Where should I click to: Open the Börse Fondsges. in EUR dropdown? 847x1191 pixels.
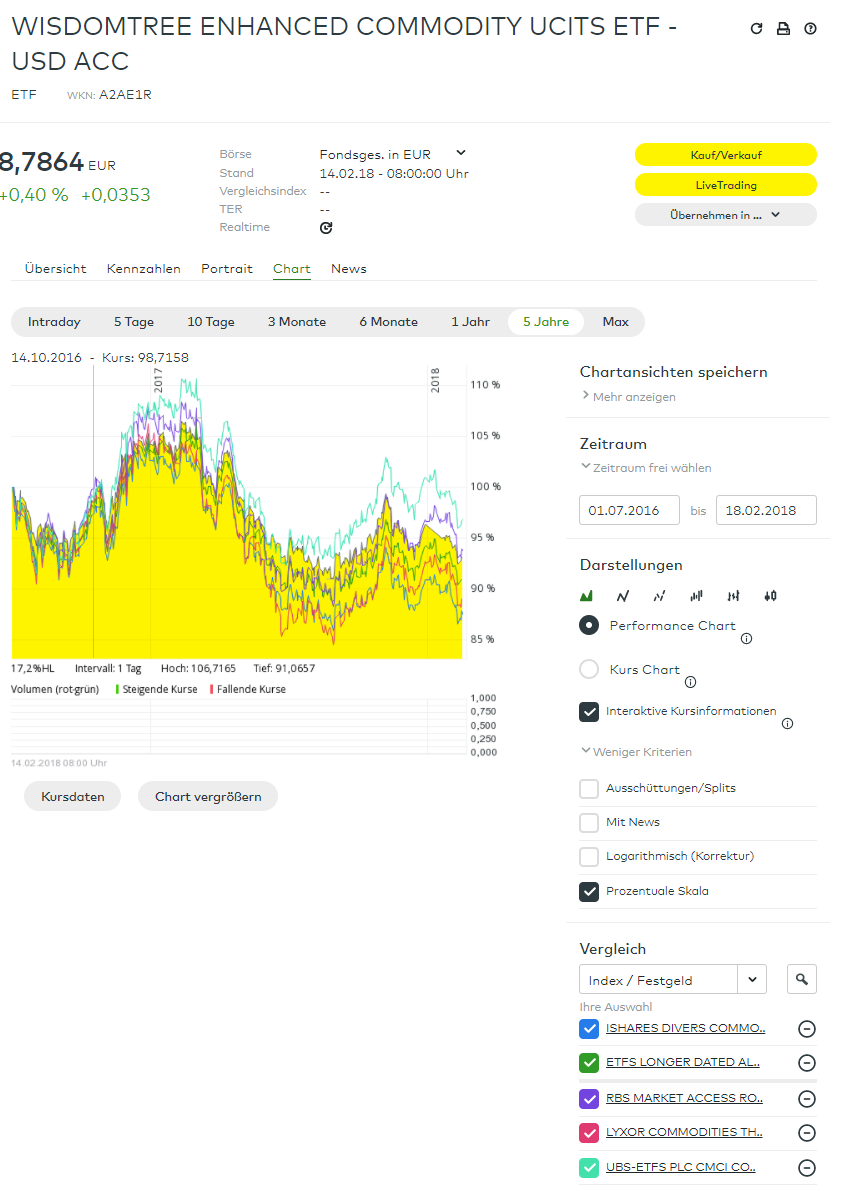click(x=393, y=154)
